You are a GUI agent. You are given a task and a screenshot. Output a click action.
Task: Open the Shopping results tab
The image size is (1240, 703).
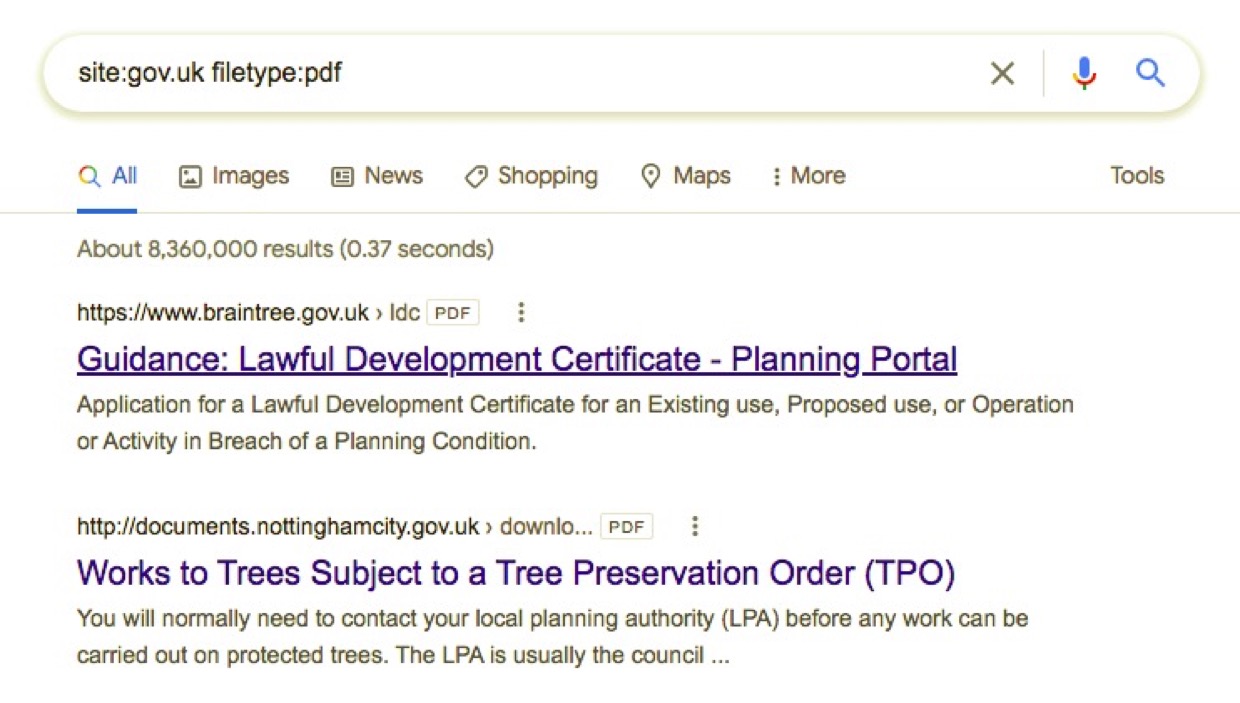pos(531,176)
